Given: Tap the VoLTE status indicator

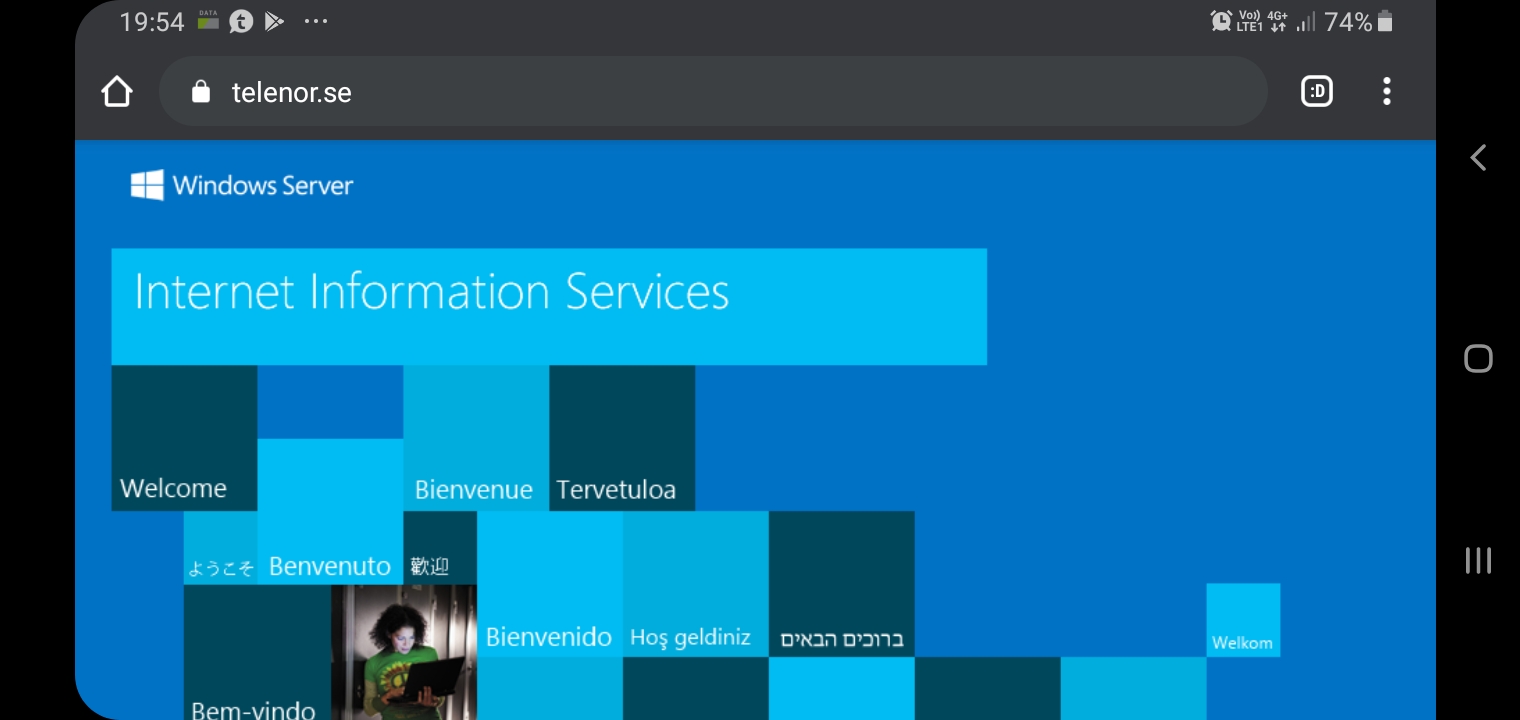Looking at the screenshot, I should pyautogui.click(x=1250, y=21).
